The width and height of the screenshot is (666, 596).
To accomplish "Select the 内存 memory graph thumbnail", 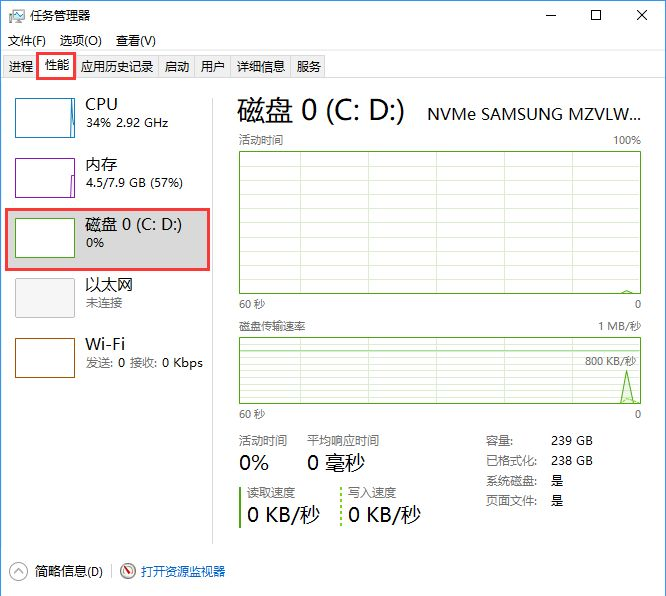I will (x=45, y=178).
